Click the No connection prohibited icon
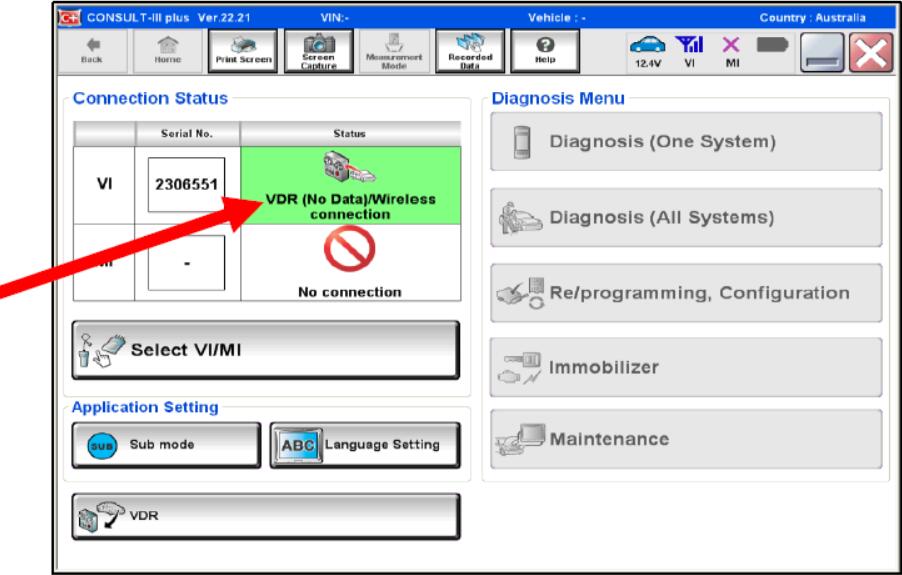902x575 pixels. [x=349, y=249]
